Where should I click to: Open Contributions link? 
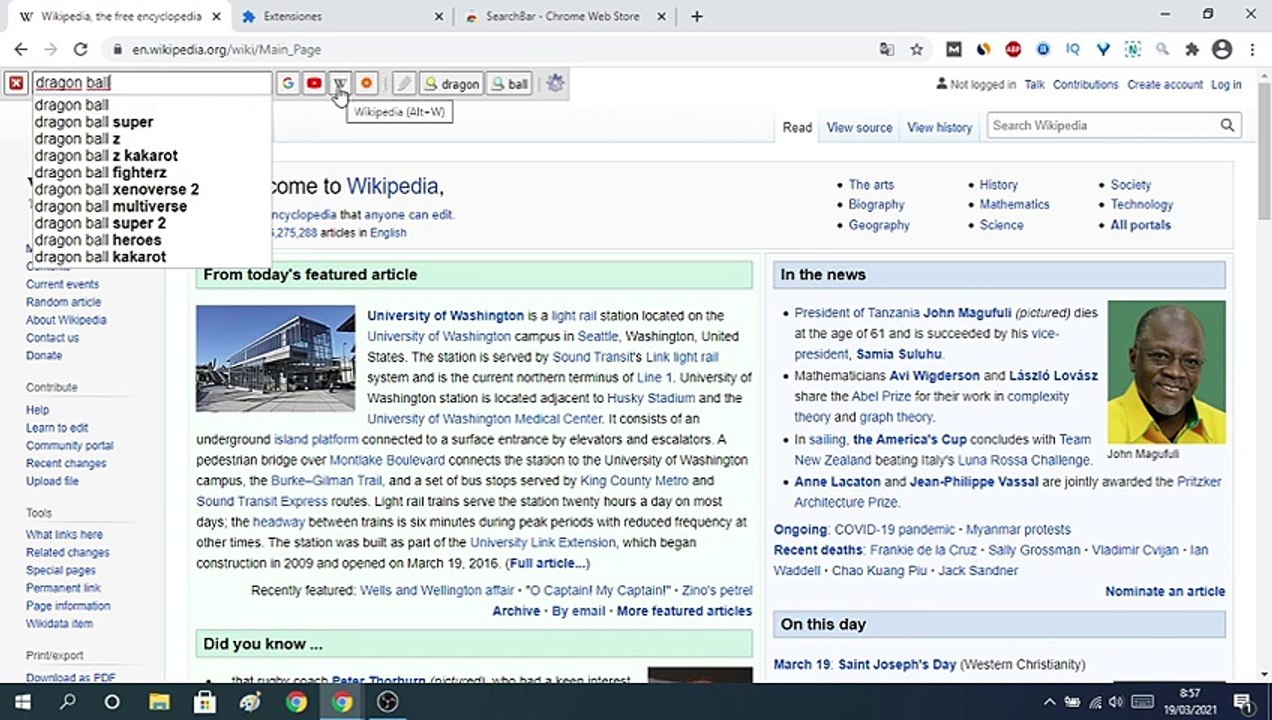tap(1085, 85)
